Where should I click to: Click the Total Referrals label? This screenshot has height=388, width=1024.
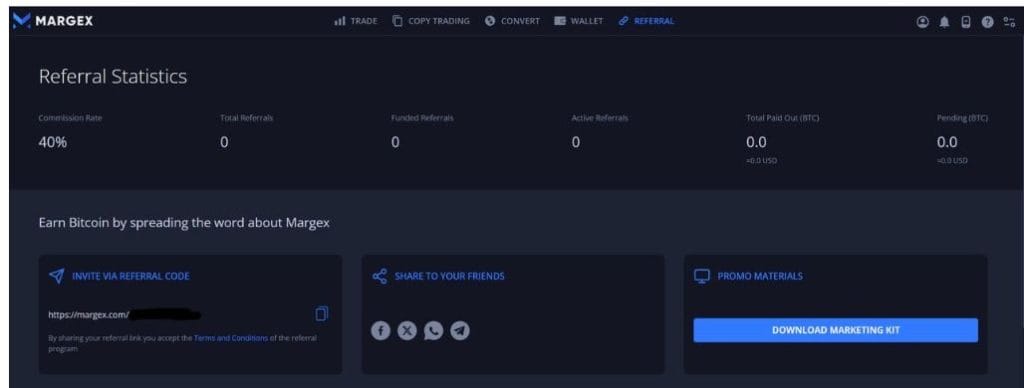(x=246, y=118)
